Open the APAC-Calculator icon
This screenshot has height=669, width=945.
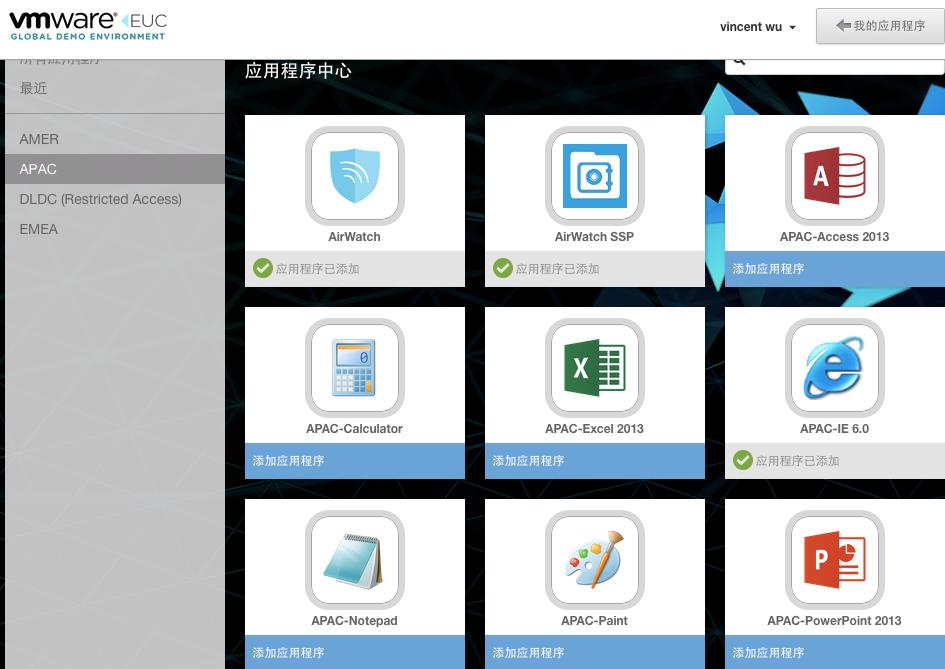point(354,368)
